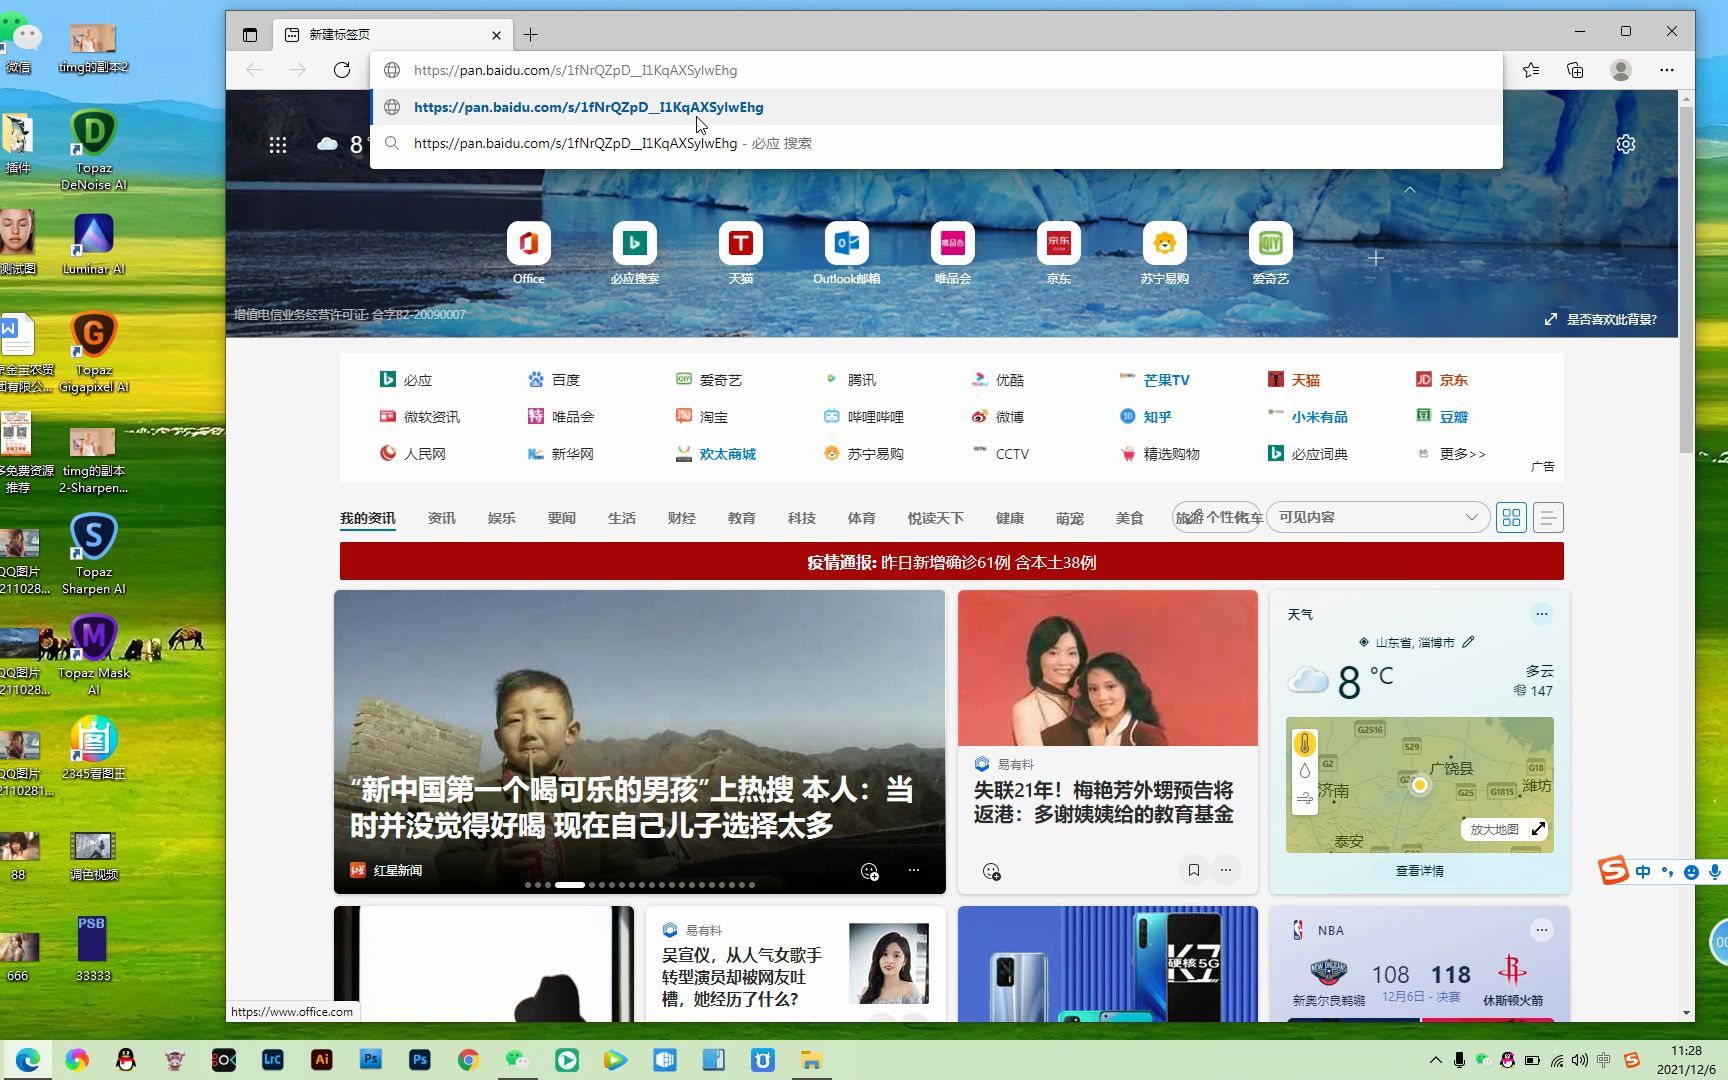Switch to the 娱乐 feed tab
This screenshot has height=1080, width=1728.
[501, 518]
